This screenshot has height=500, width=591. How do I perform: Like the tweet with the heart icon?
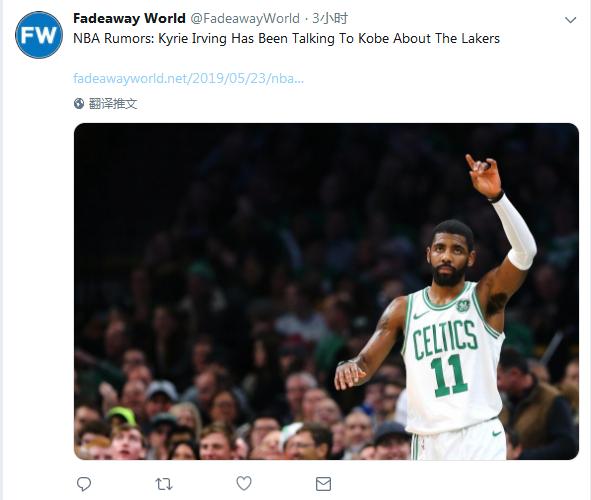point(243,483)
